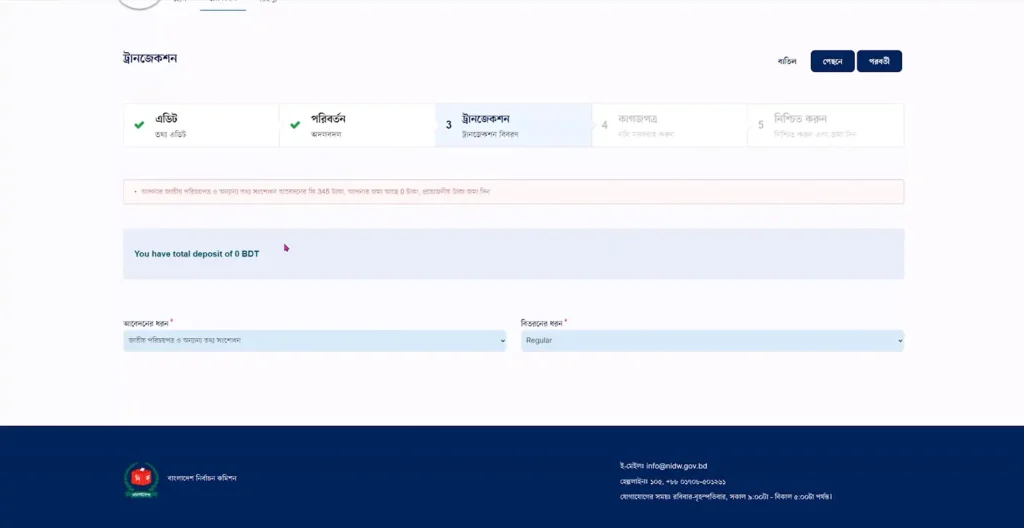Click the বাতিল cancel link

(787, 61)
